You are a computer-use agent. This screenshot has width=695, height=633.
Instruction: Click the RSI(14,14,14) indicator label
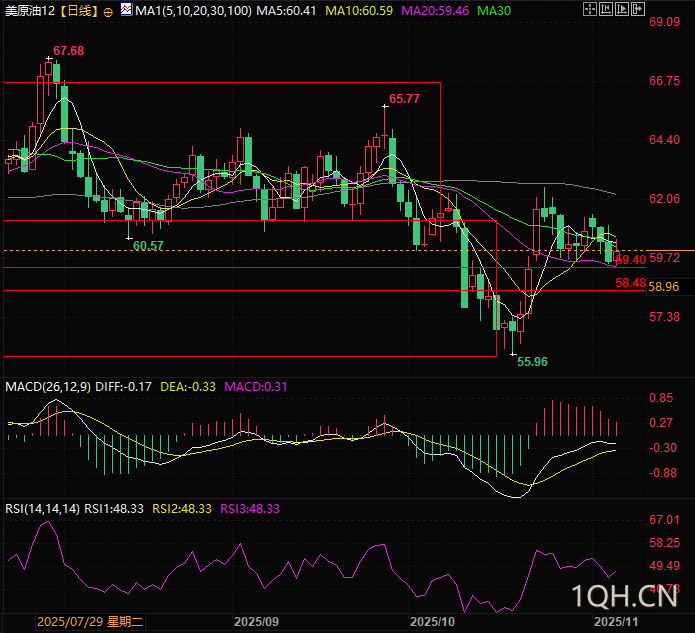(x=41, y=508)
